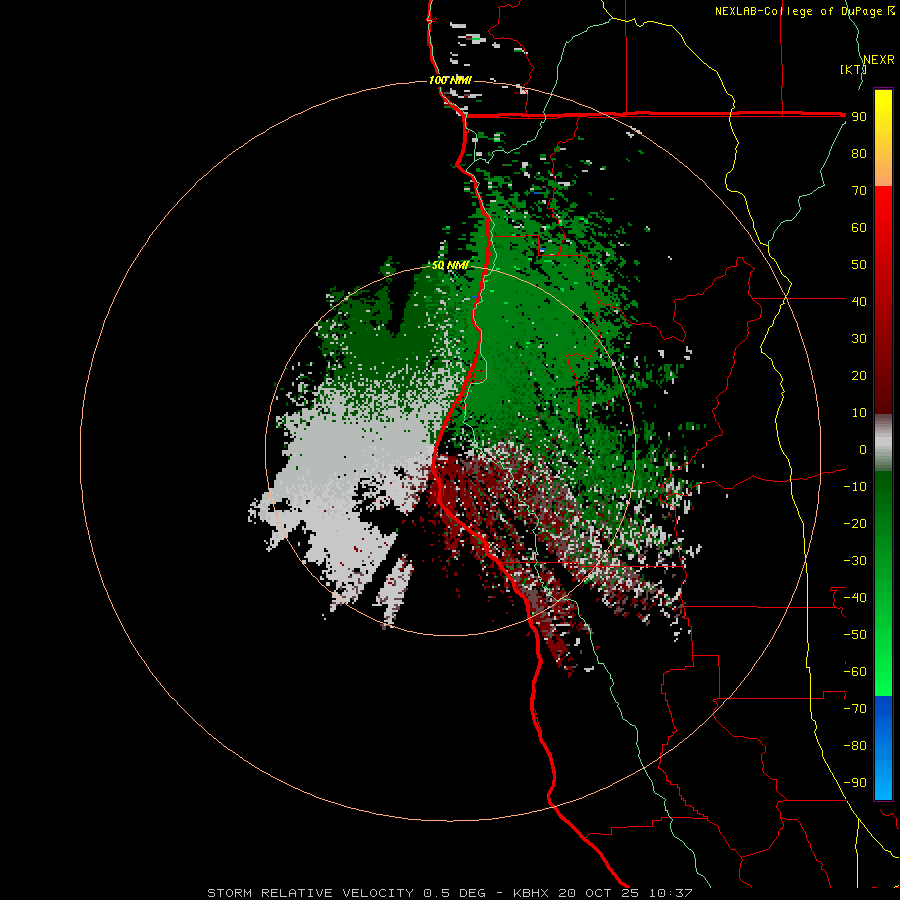This screenshot has height=900, width=900.
Task: Select the -60 value on the velocity scale
Action: click(x=855, y=672)
